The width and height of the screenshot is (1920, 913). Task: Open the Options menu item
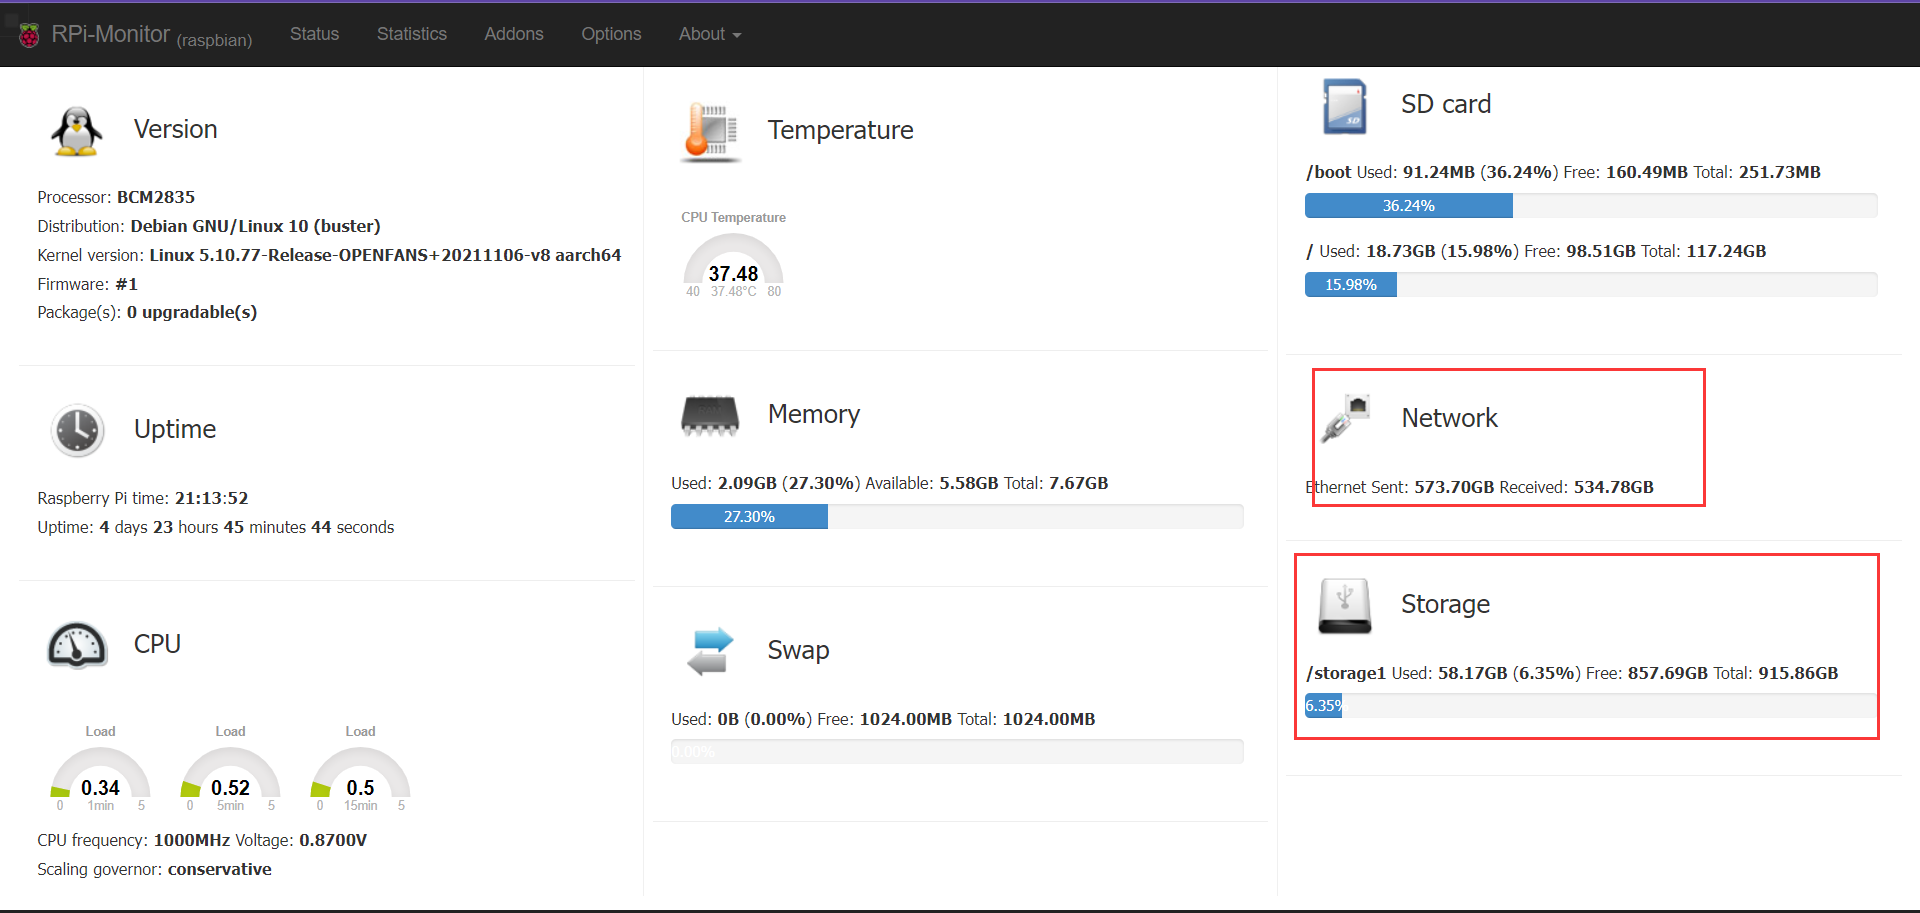pyautogui.click(x=610, y=34)
